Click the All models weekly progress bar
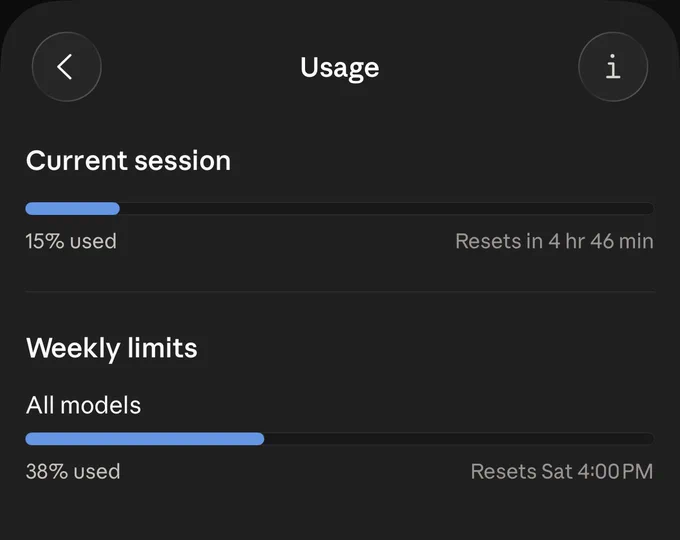The height and width of the screenshot is (540, 680). (340, 439)
